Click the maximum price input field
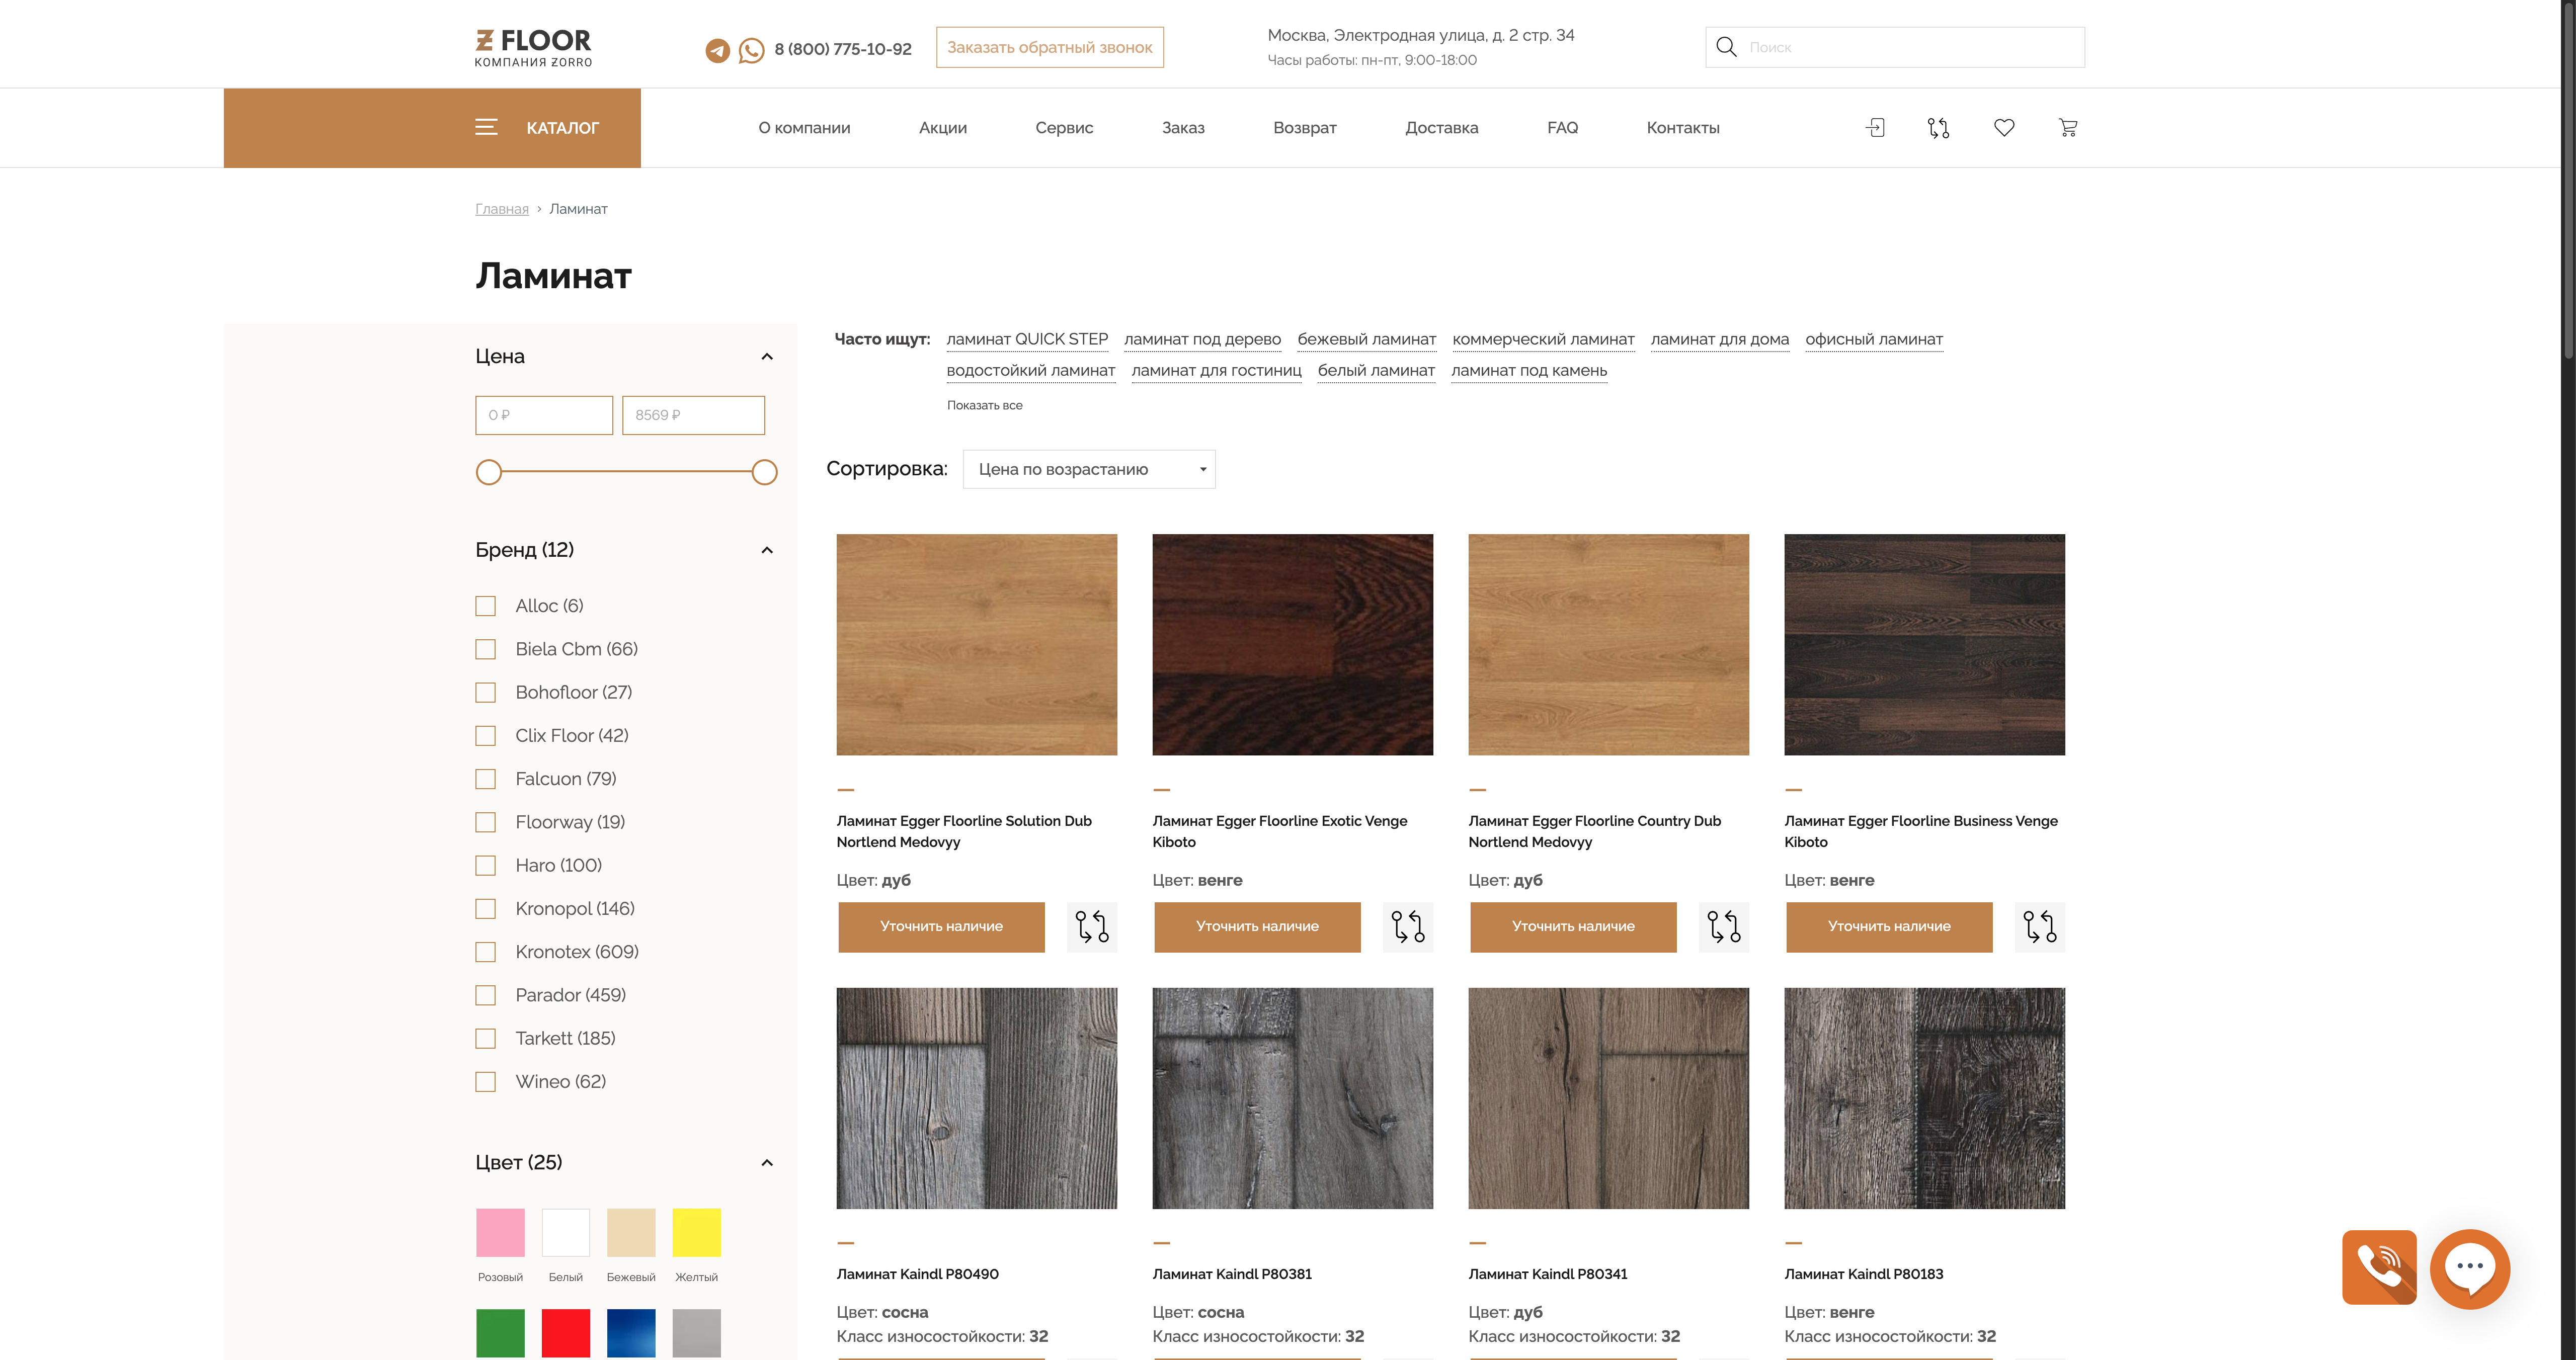Image resolution: width=2576 pixels, height=1360 pixels. [693, 415]
